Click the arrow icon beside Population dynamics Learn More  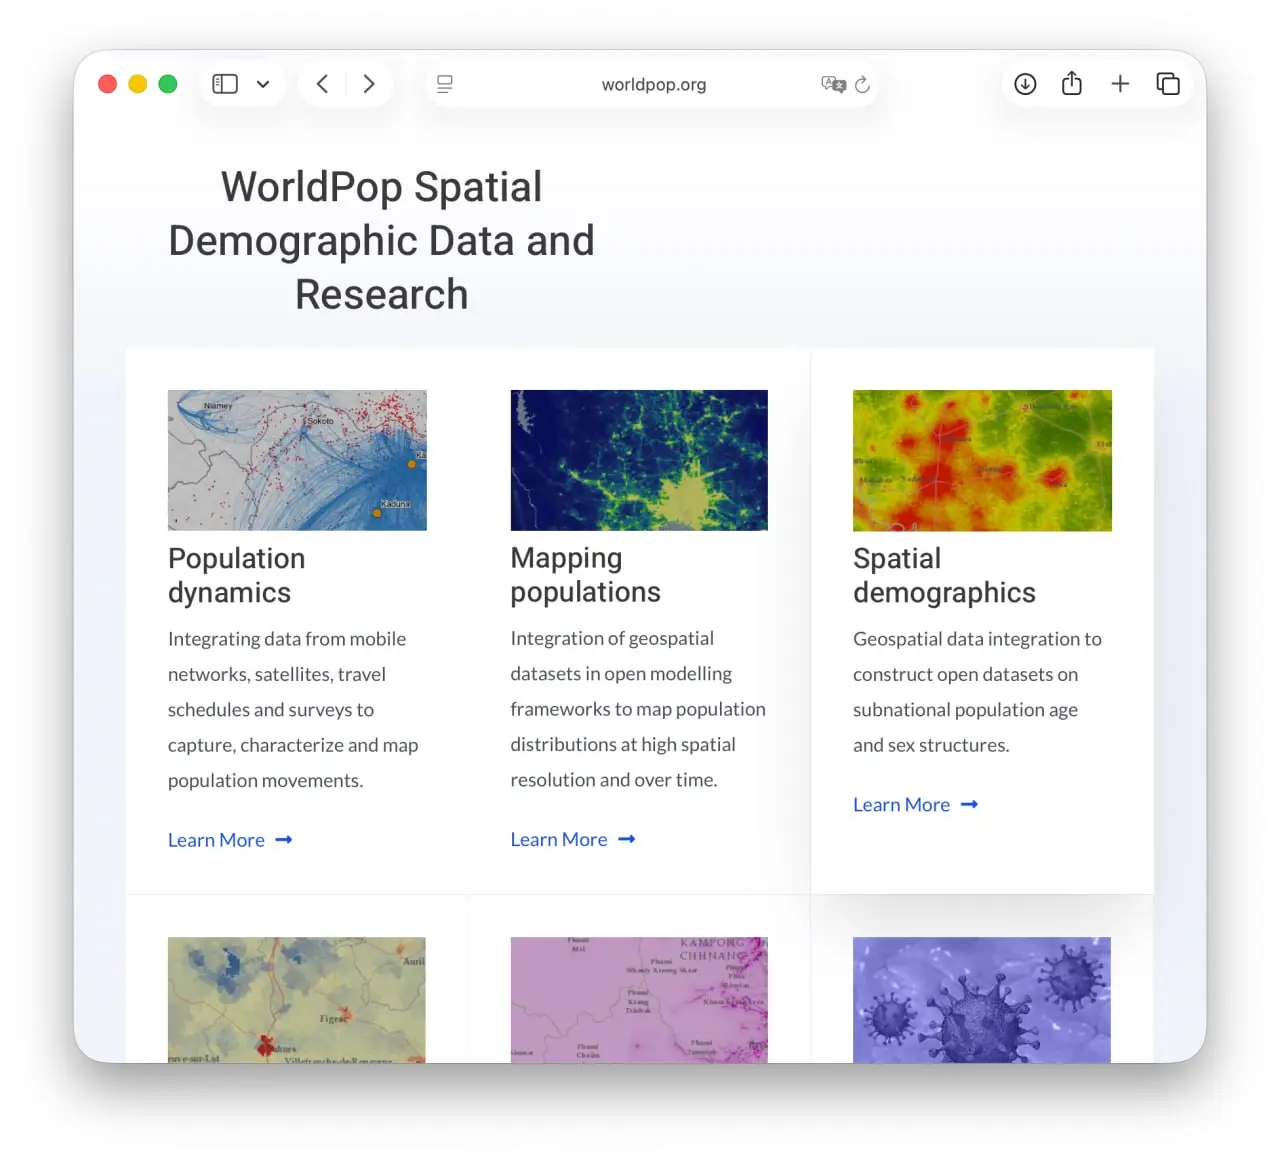coord(284,840)
